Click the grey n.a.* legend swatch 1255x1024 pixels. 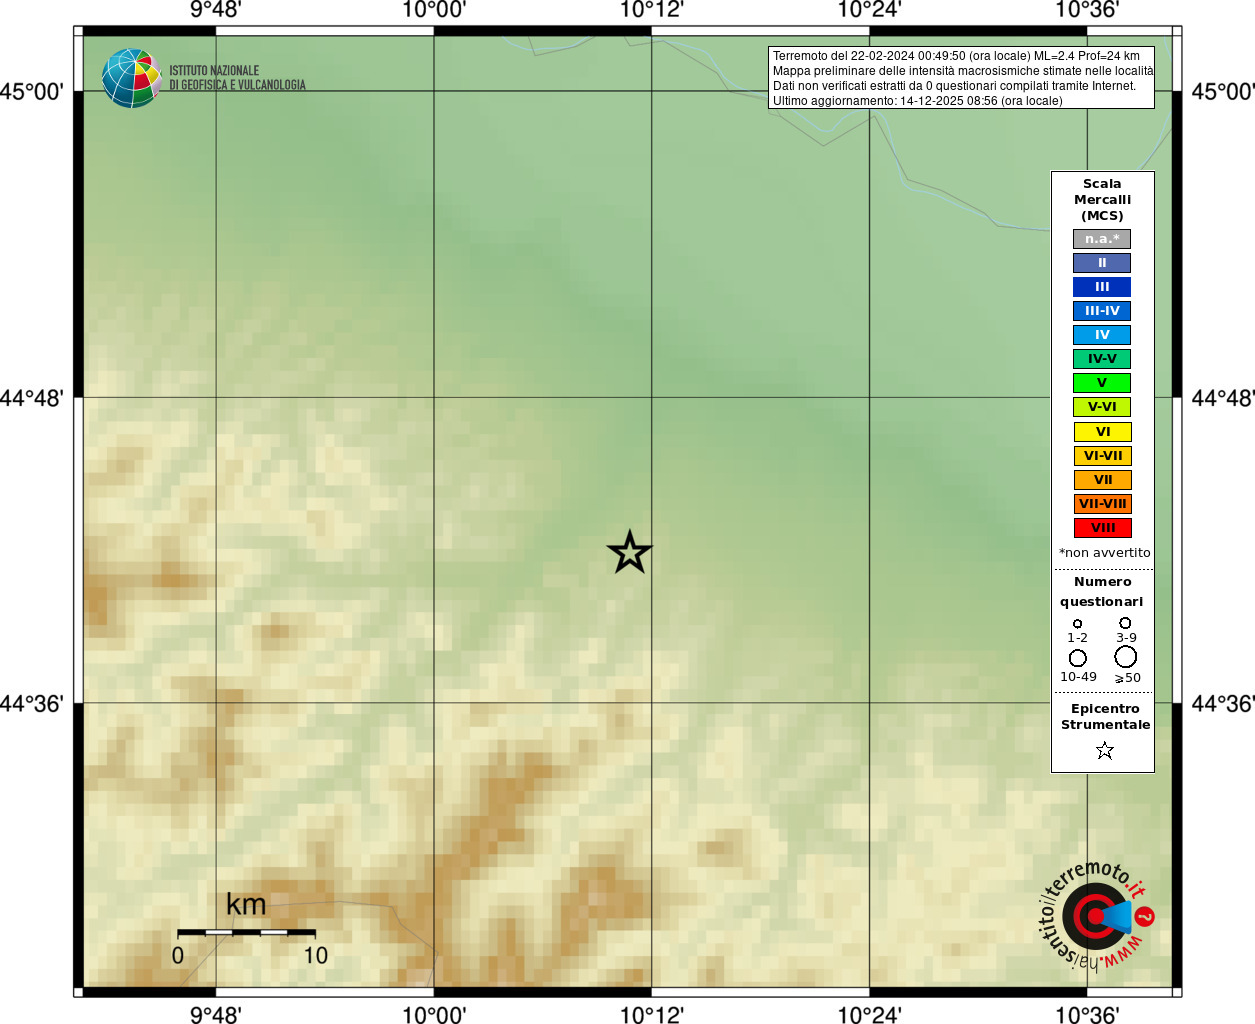click(x=1102, y=239)
